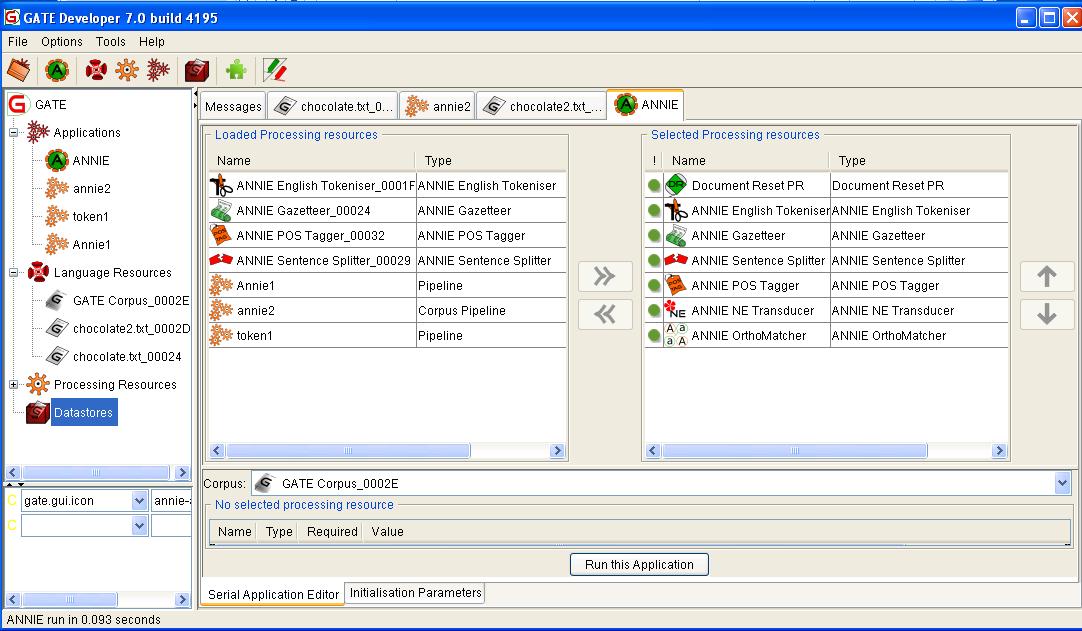
Task: Click the Document Reset PR green icon
Action: coord(676,184)
